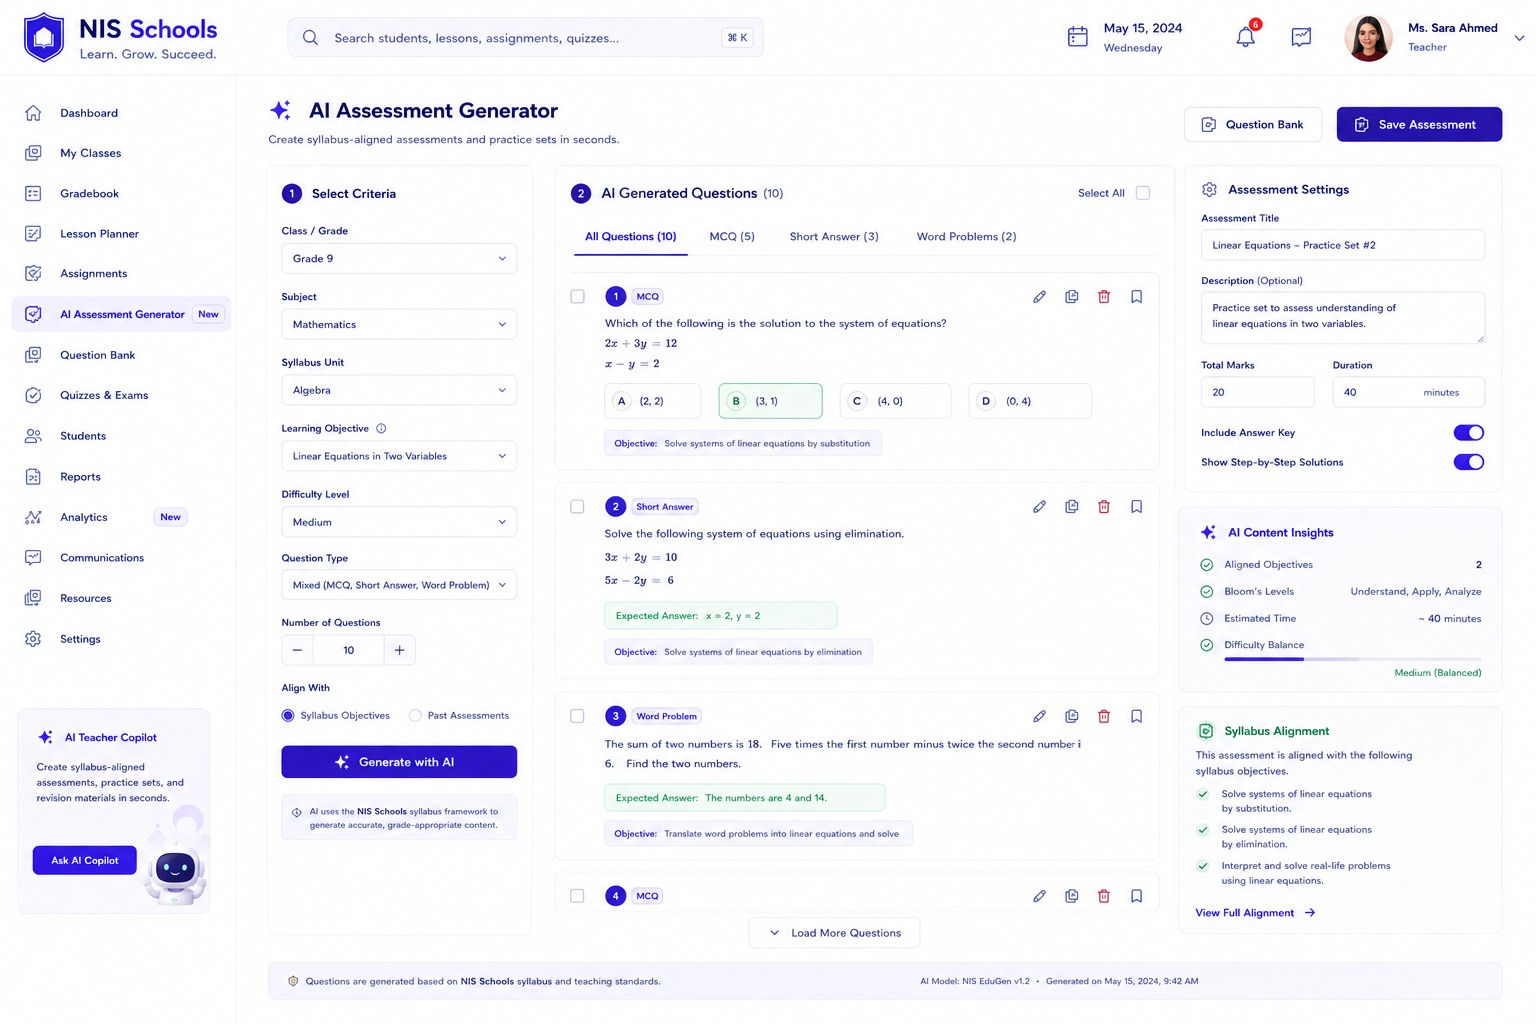Click the Learning Objective info icon
Image resolution: width=1536 pixels, height=1024 pixels.
pyautogui.click(x=381, y=428)
